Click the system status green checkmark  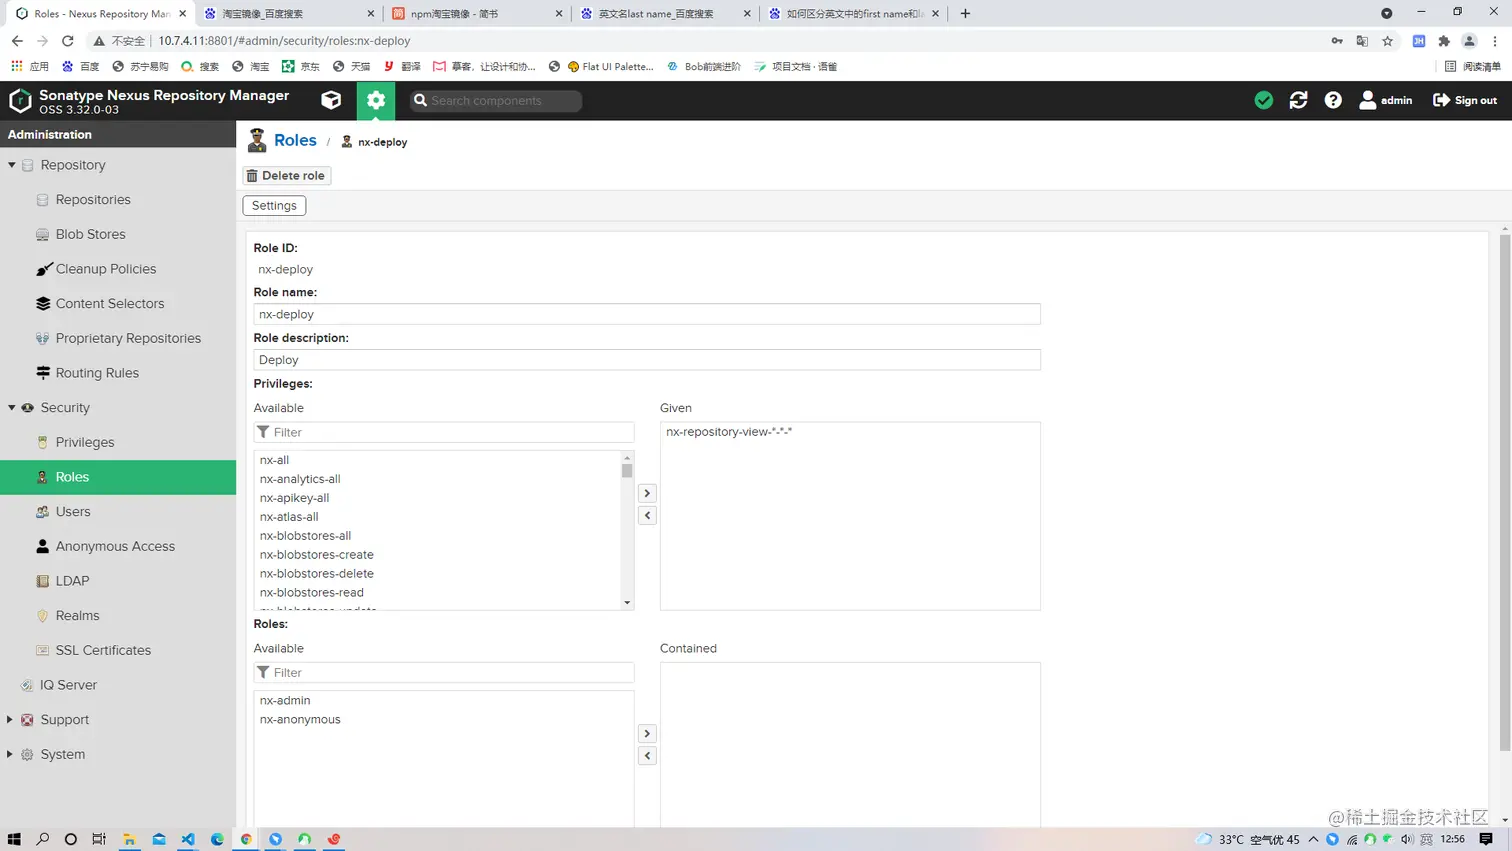(1264, 100)
